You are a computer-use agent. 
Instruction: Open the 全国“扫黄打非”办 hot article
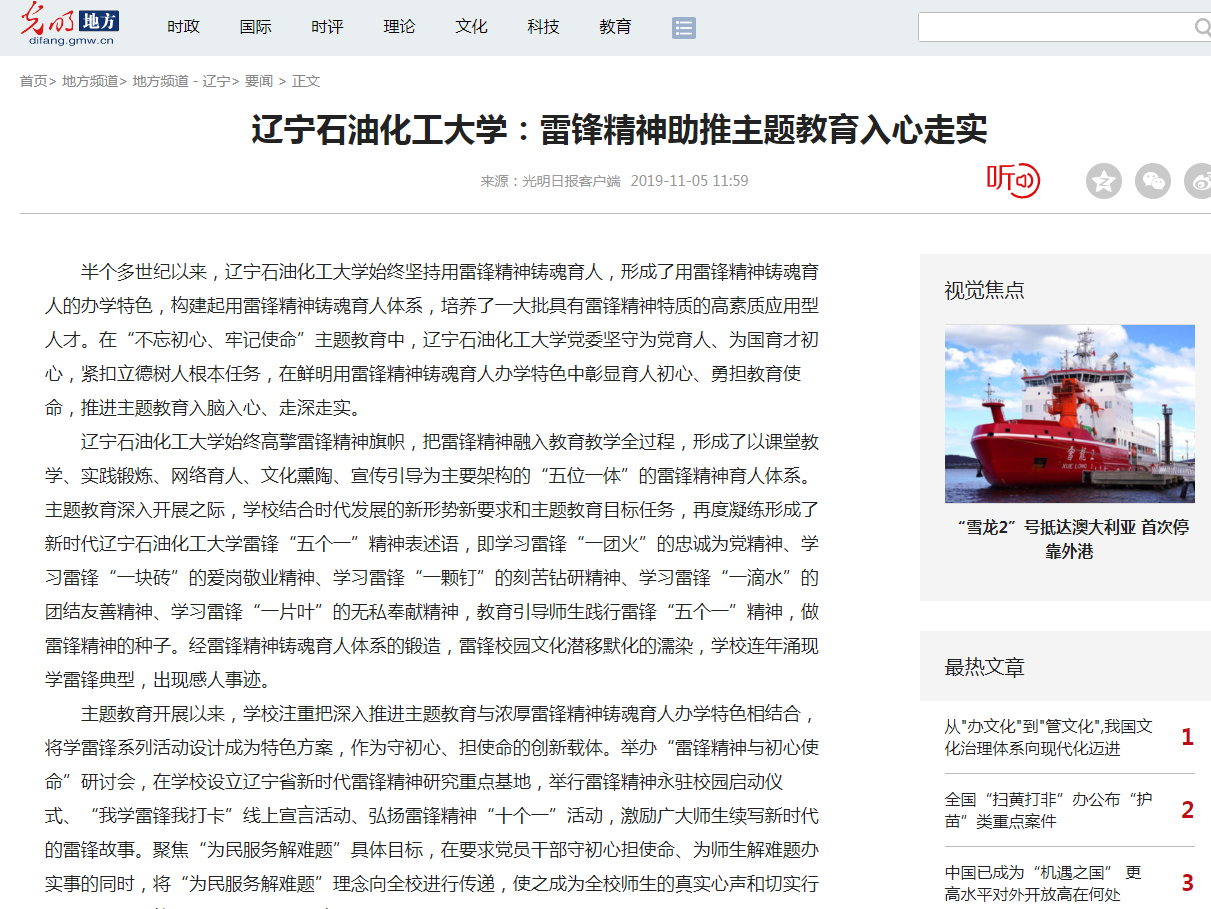pyautogui.click(x=1049, y=810)
